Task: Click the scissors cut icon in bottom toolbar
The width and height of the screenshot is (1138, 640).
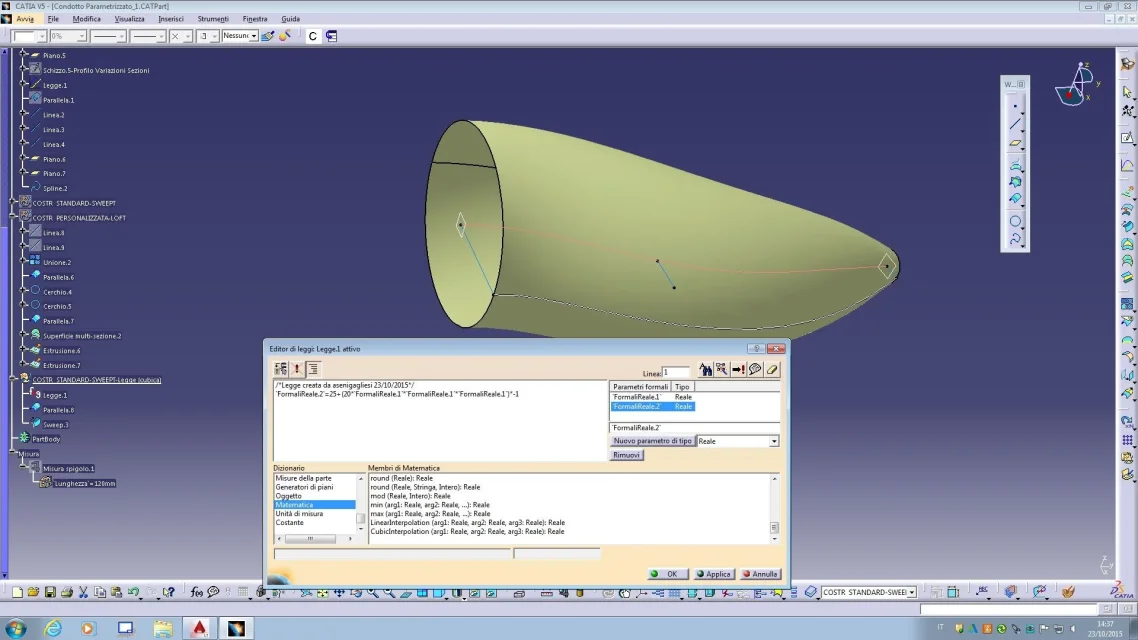Action: pos(83,592)
